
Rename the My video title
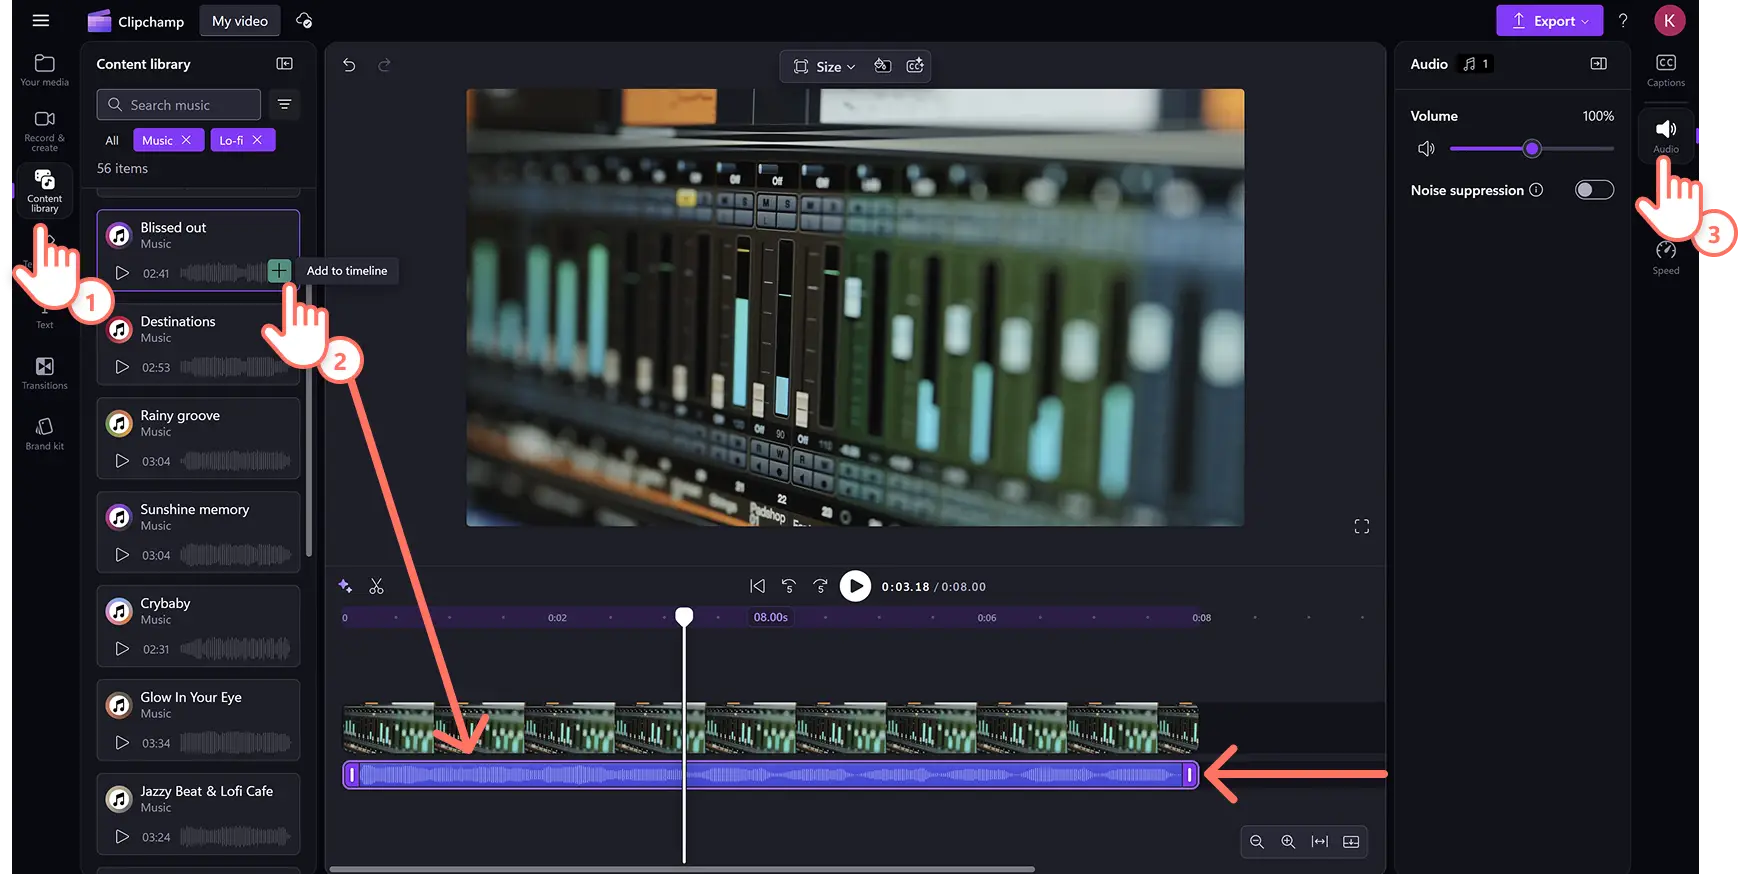[240, 21]
